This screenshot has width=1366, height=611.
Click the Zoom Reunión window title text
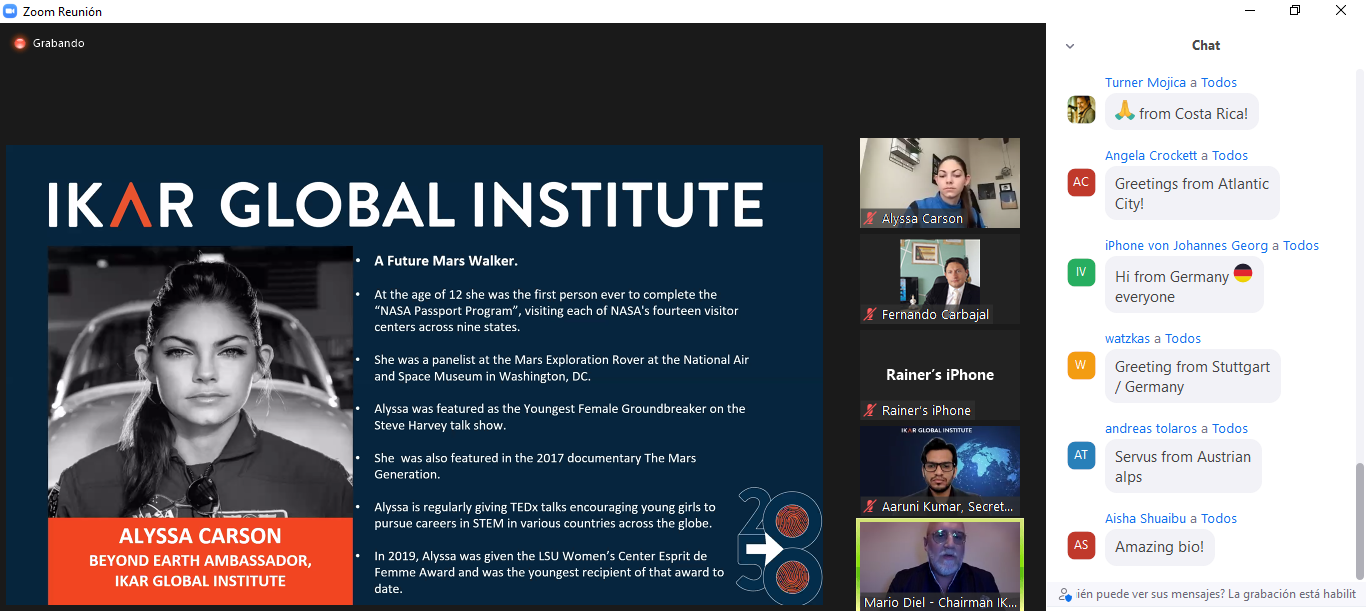pos(62,12)
